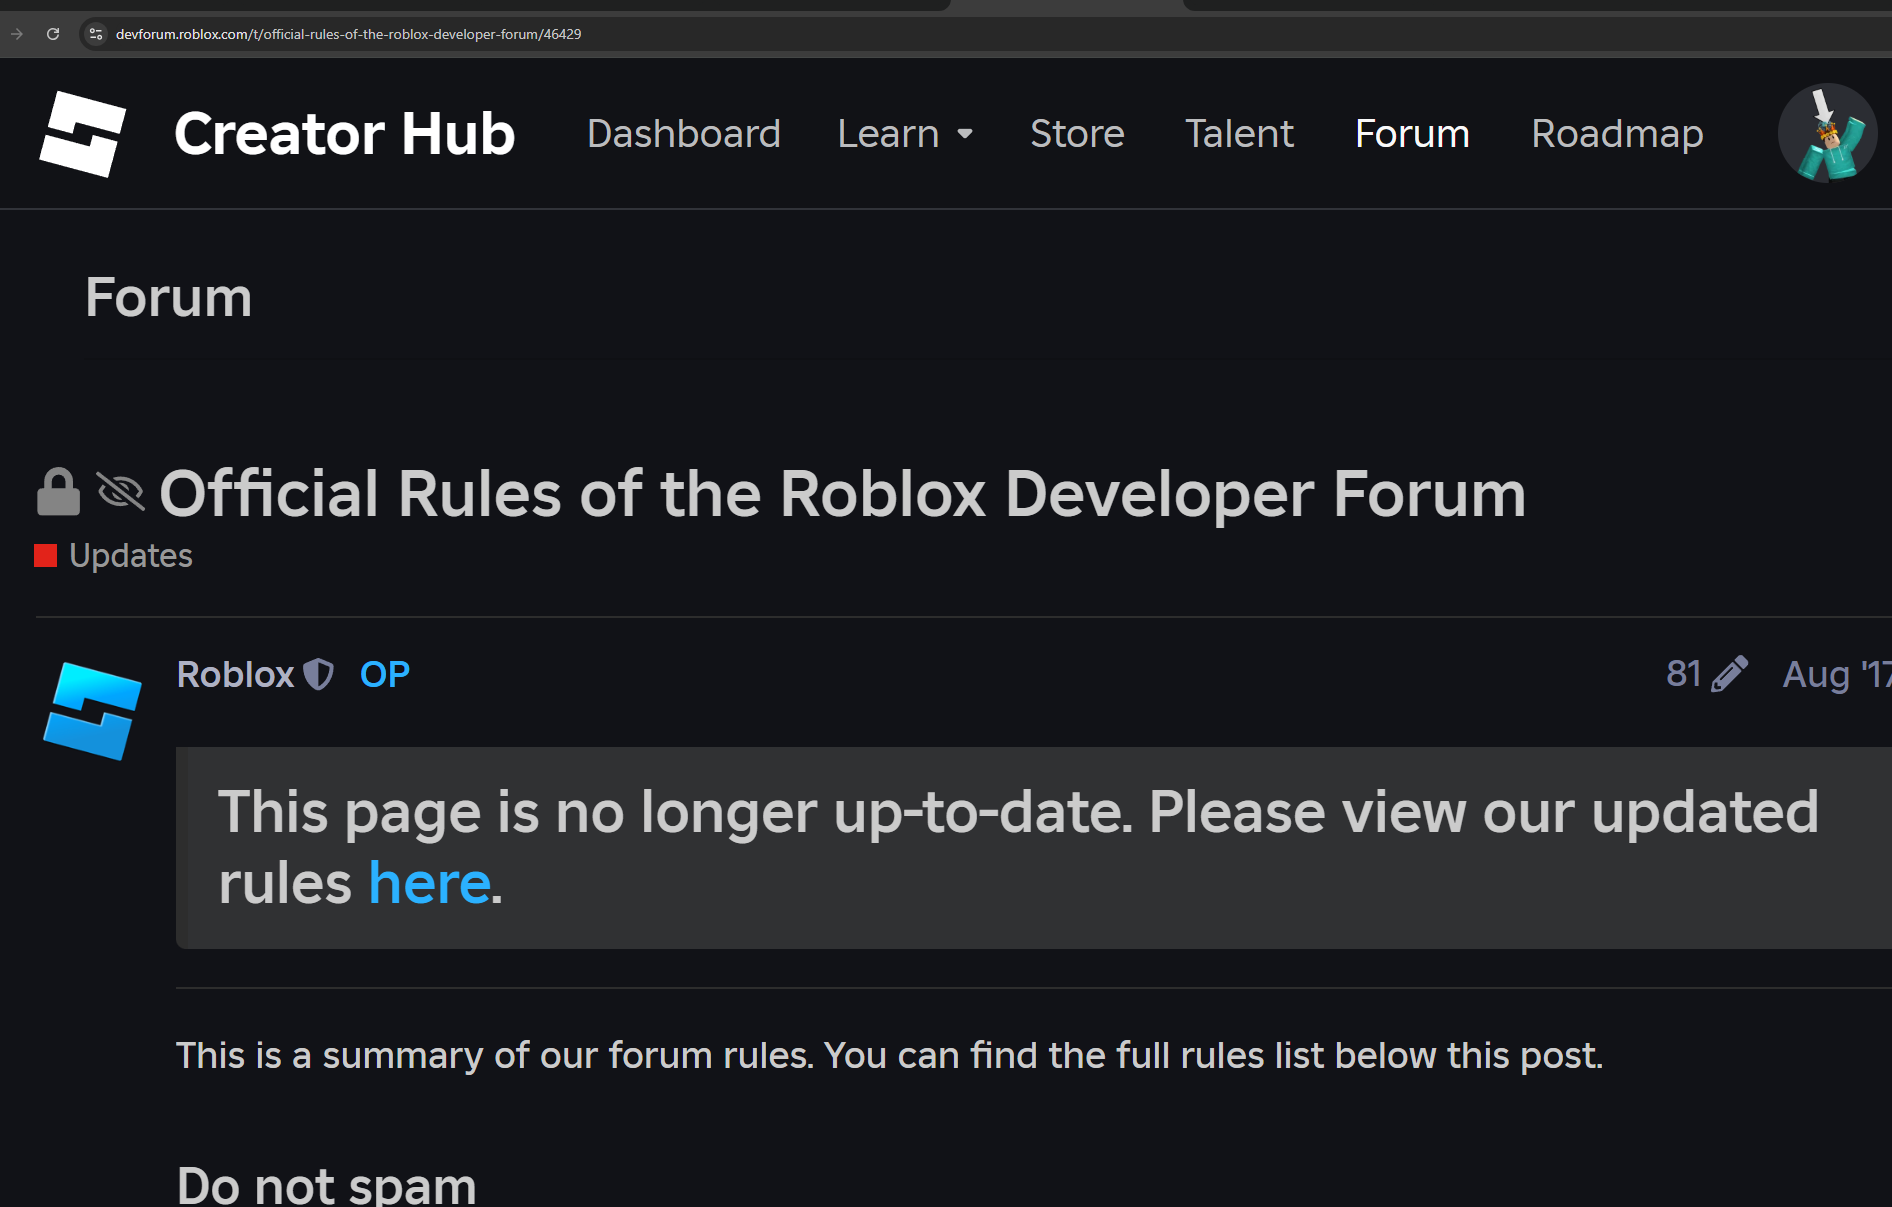Image resolution: width=1892 pixels, height=1207 pixels.
Task: Open edit history via the pencil icon
Action: click(1731, 673)
